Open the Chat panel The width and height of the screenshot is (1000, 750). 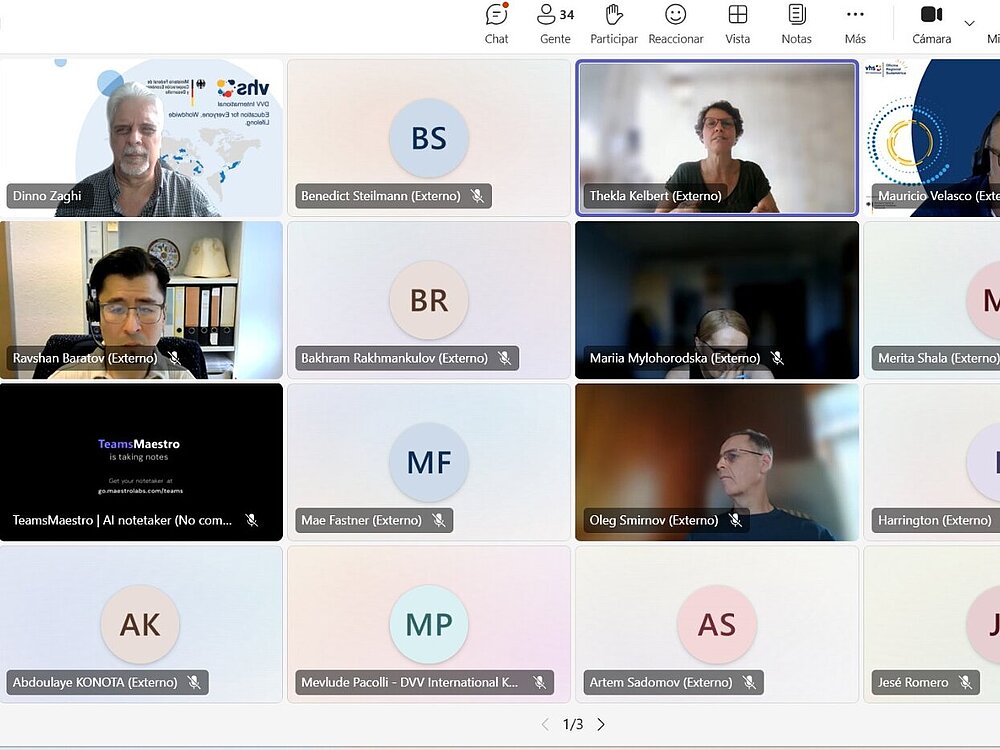496,23
